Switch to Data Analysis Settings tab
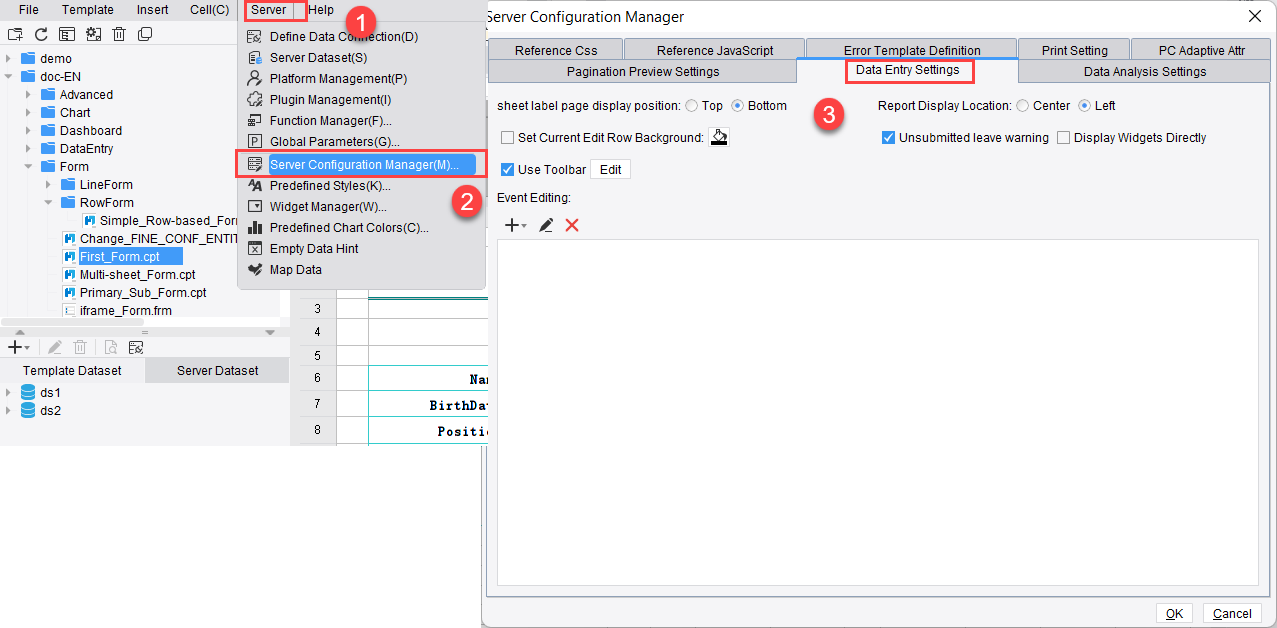This screenshot has width=1277, height=628. coord(1145,72)
